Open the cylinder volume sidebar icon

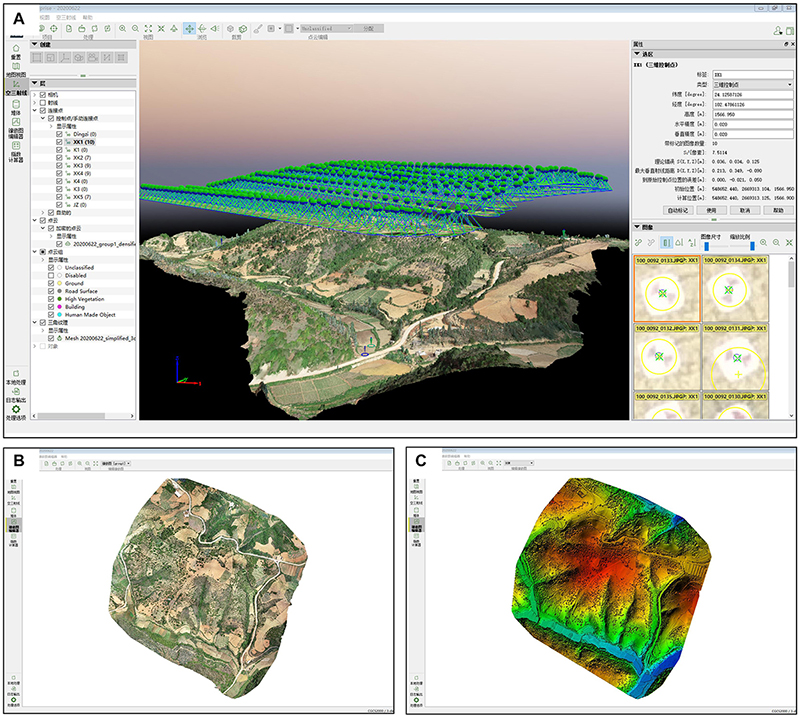pos(16,105)
